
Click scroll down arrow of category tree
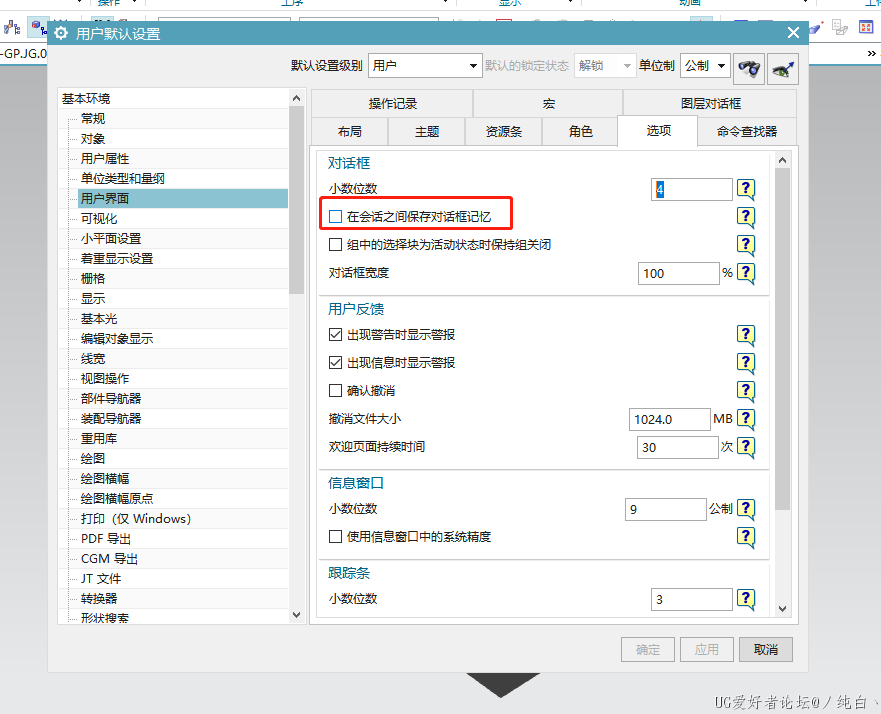(x=297, y=615)
